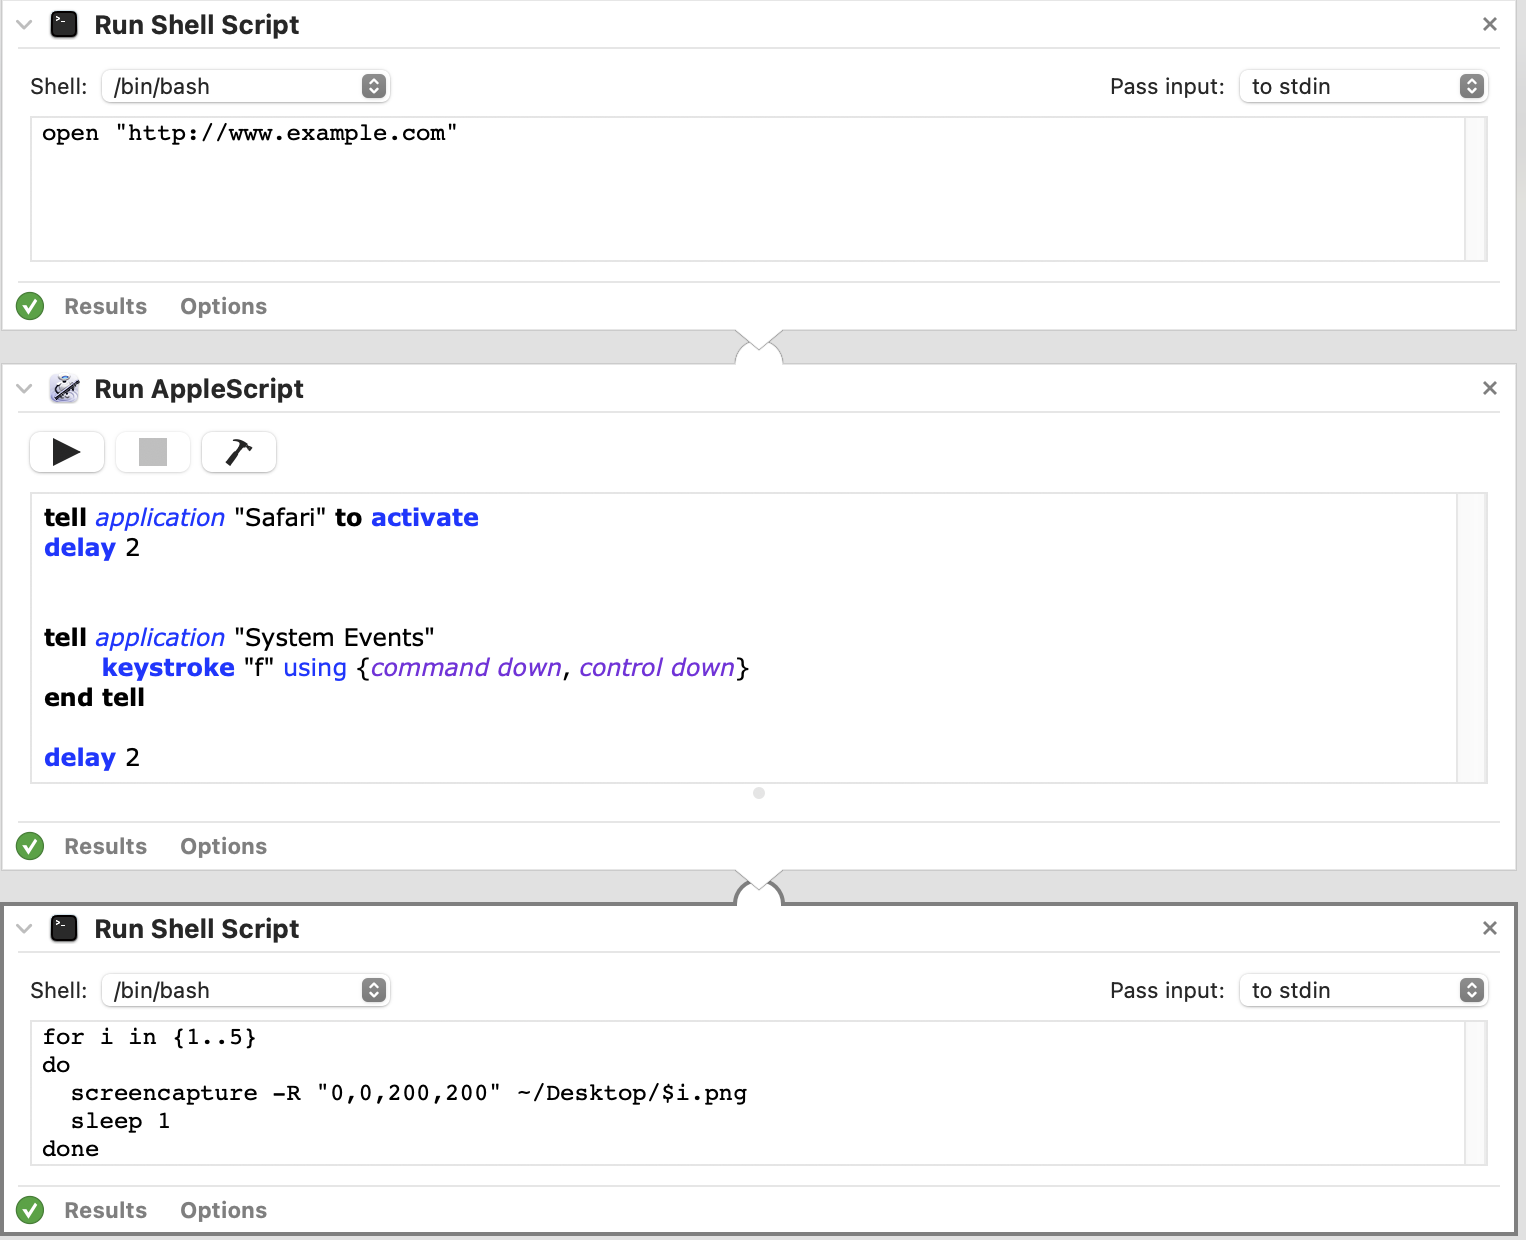Run the AppleScript with the play button

point(67,452)
